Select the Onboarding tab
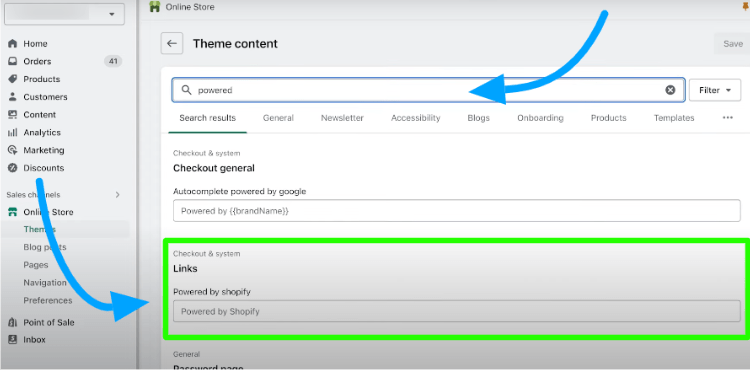The height and width of the screenshot is (372, 750). pos(540,118)
